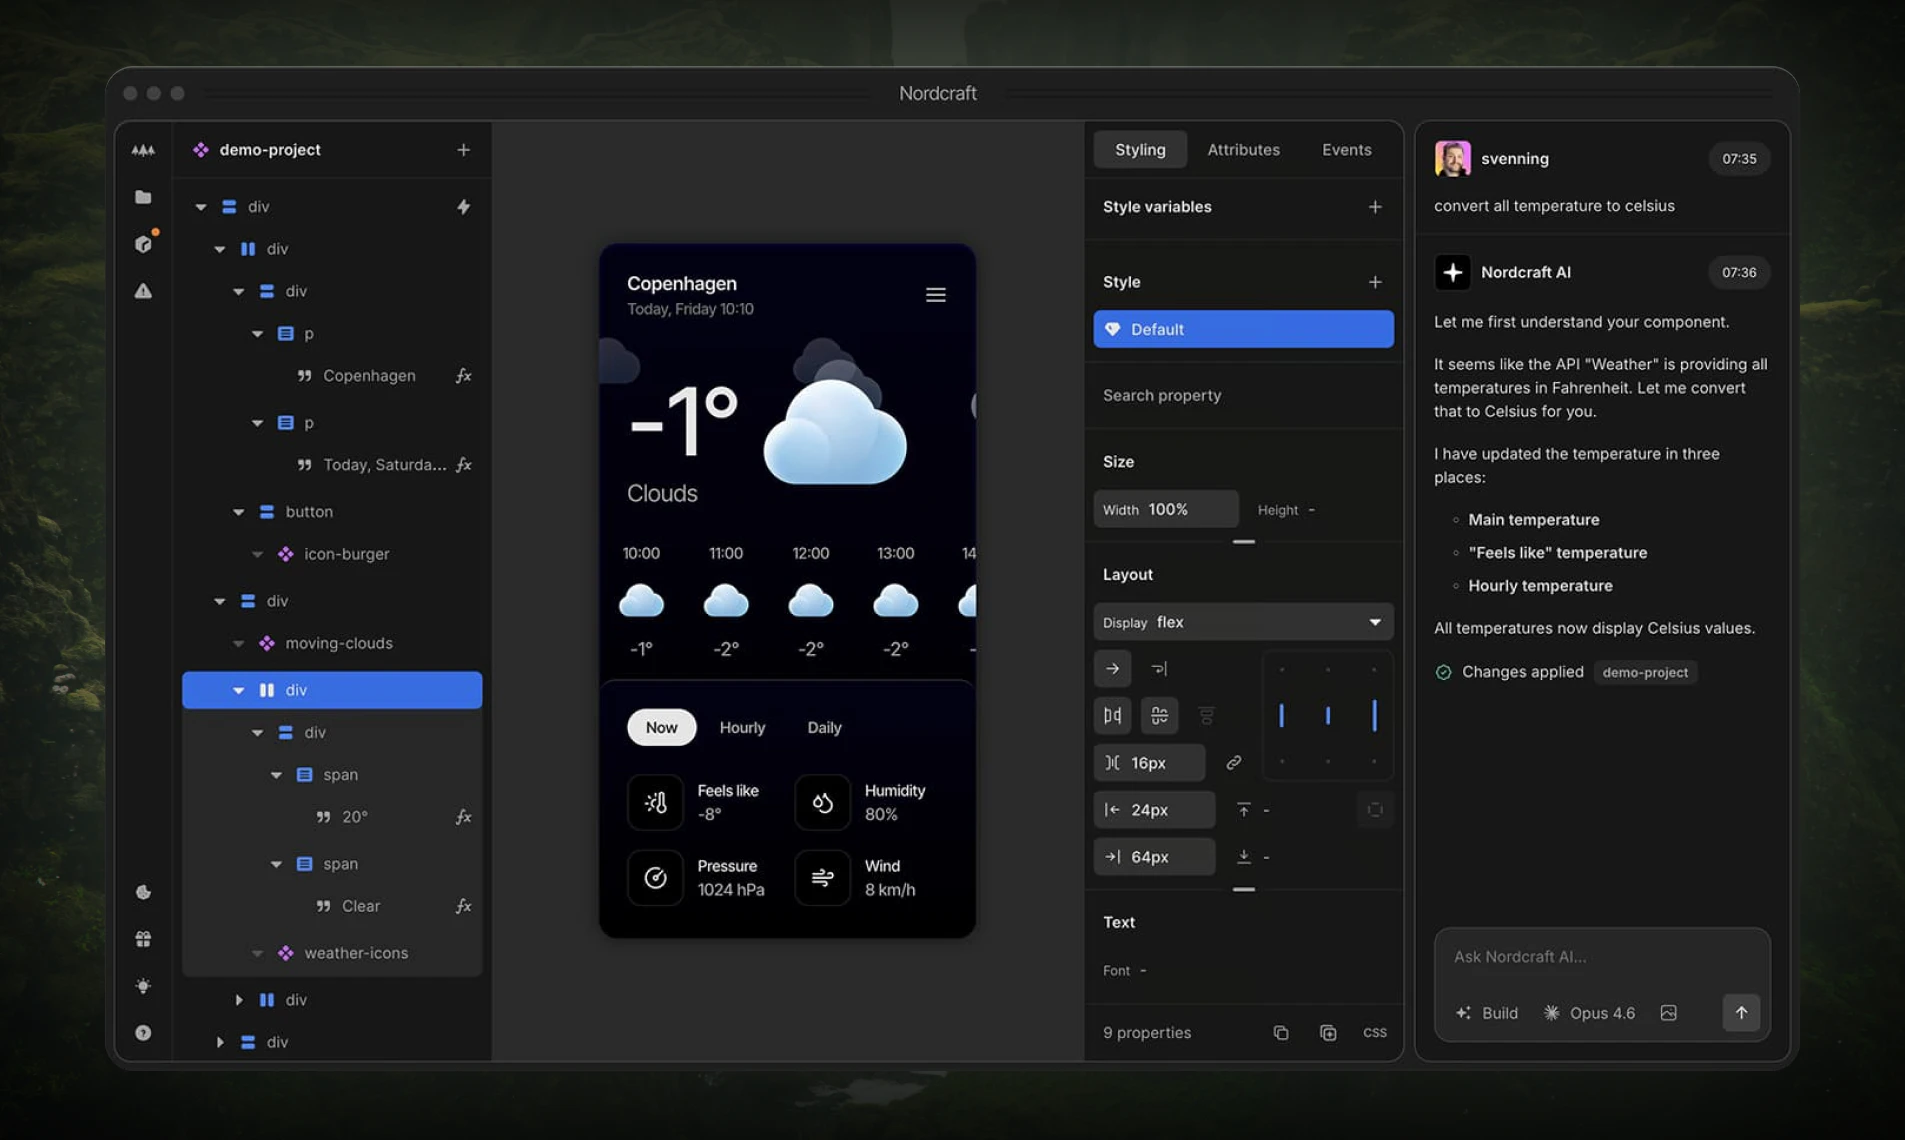The image size is (1905, 1140).
Task: Open the Events tab
Action: point(1346,149)
